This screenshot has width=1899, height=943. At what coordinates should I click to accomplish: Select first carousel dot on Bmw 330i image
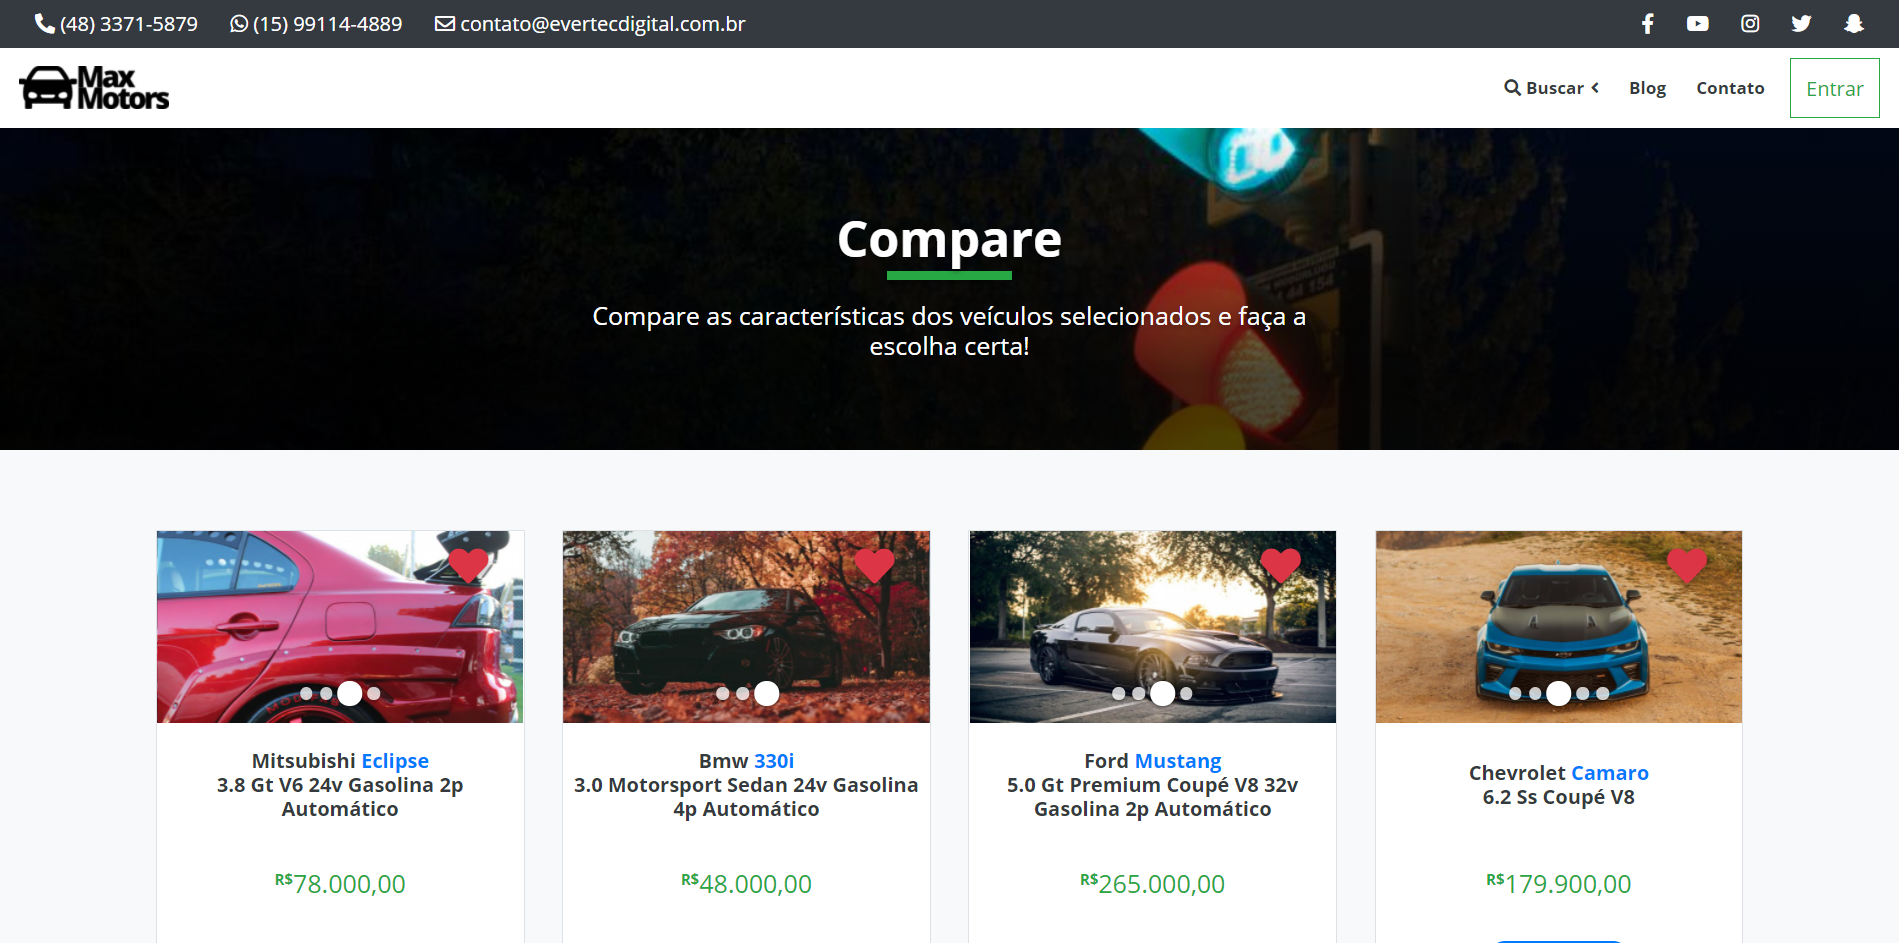[722, 693]
